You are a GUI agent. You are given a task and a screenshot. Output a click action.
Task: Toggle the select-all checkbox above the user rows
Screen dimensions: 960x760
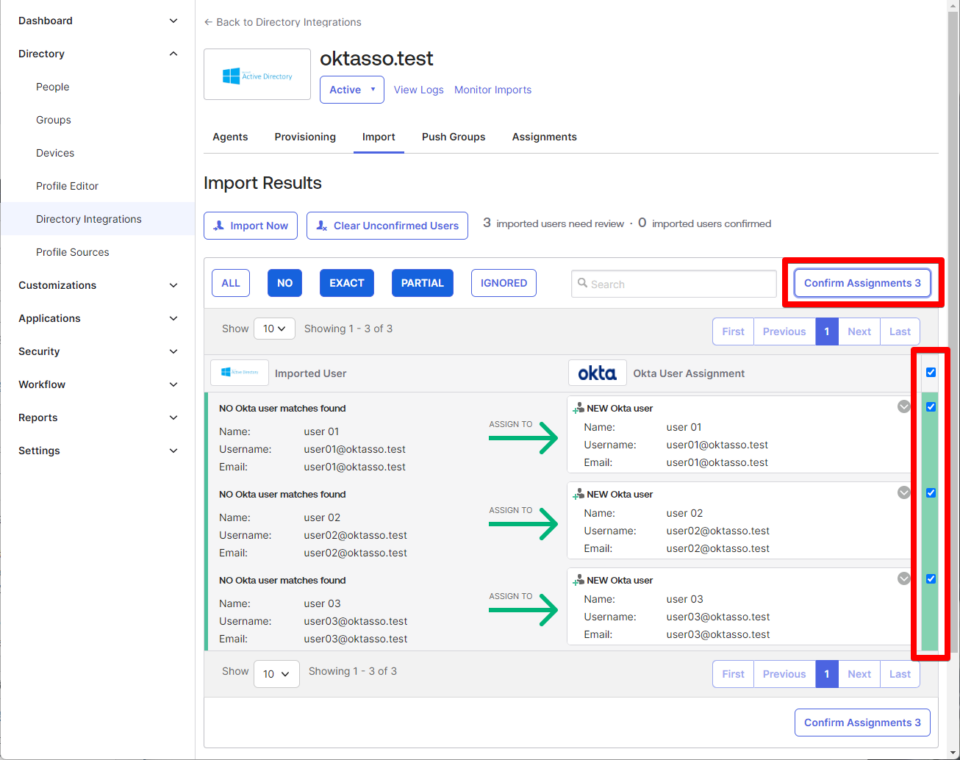point(931,371)
